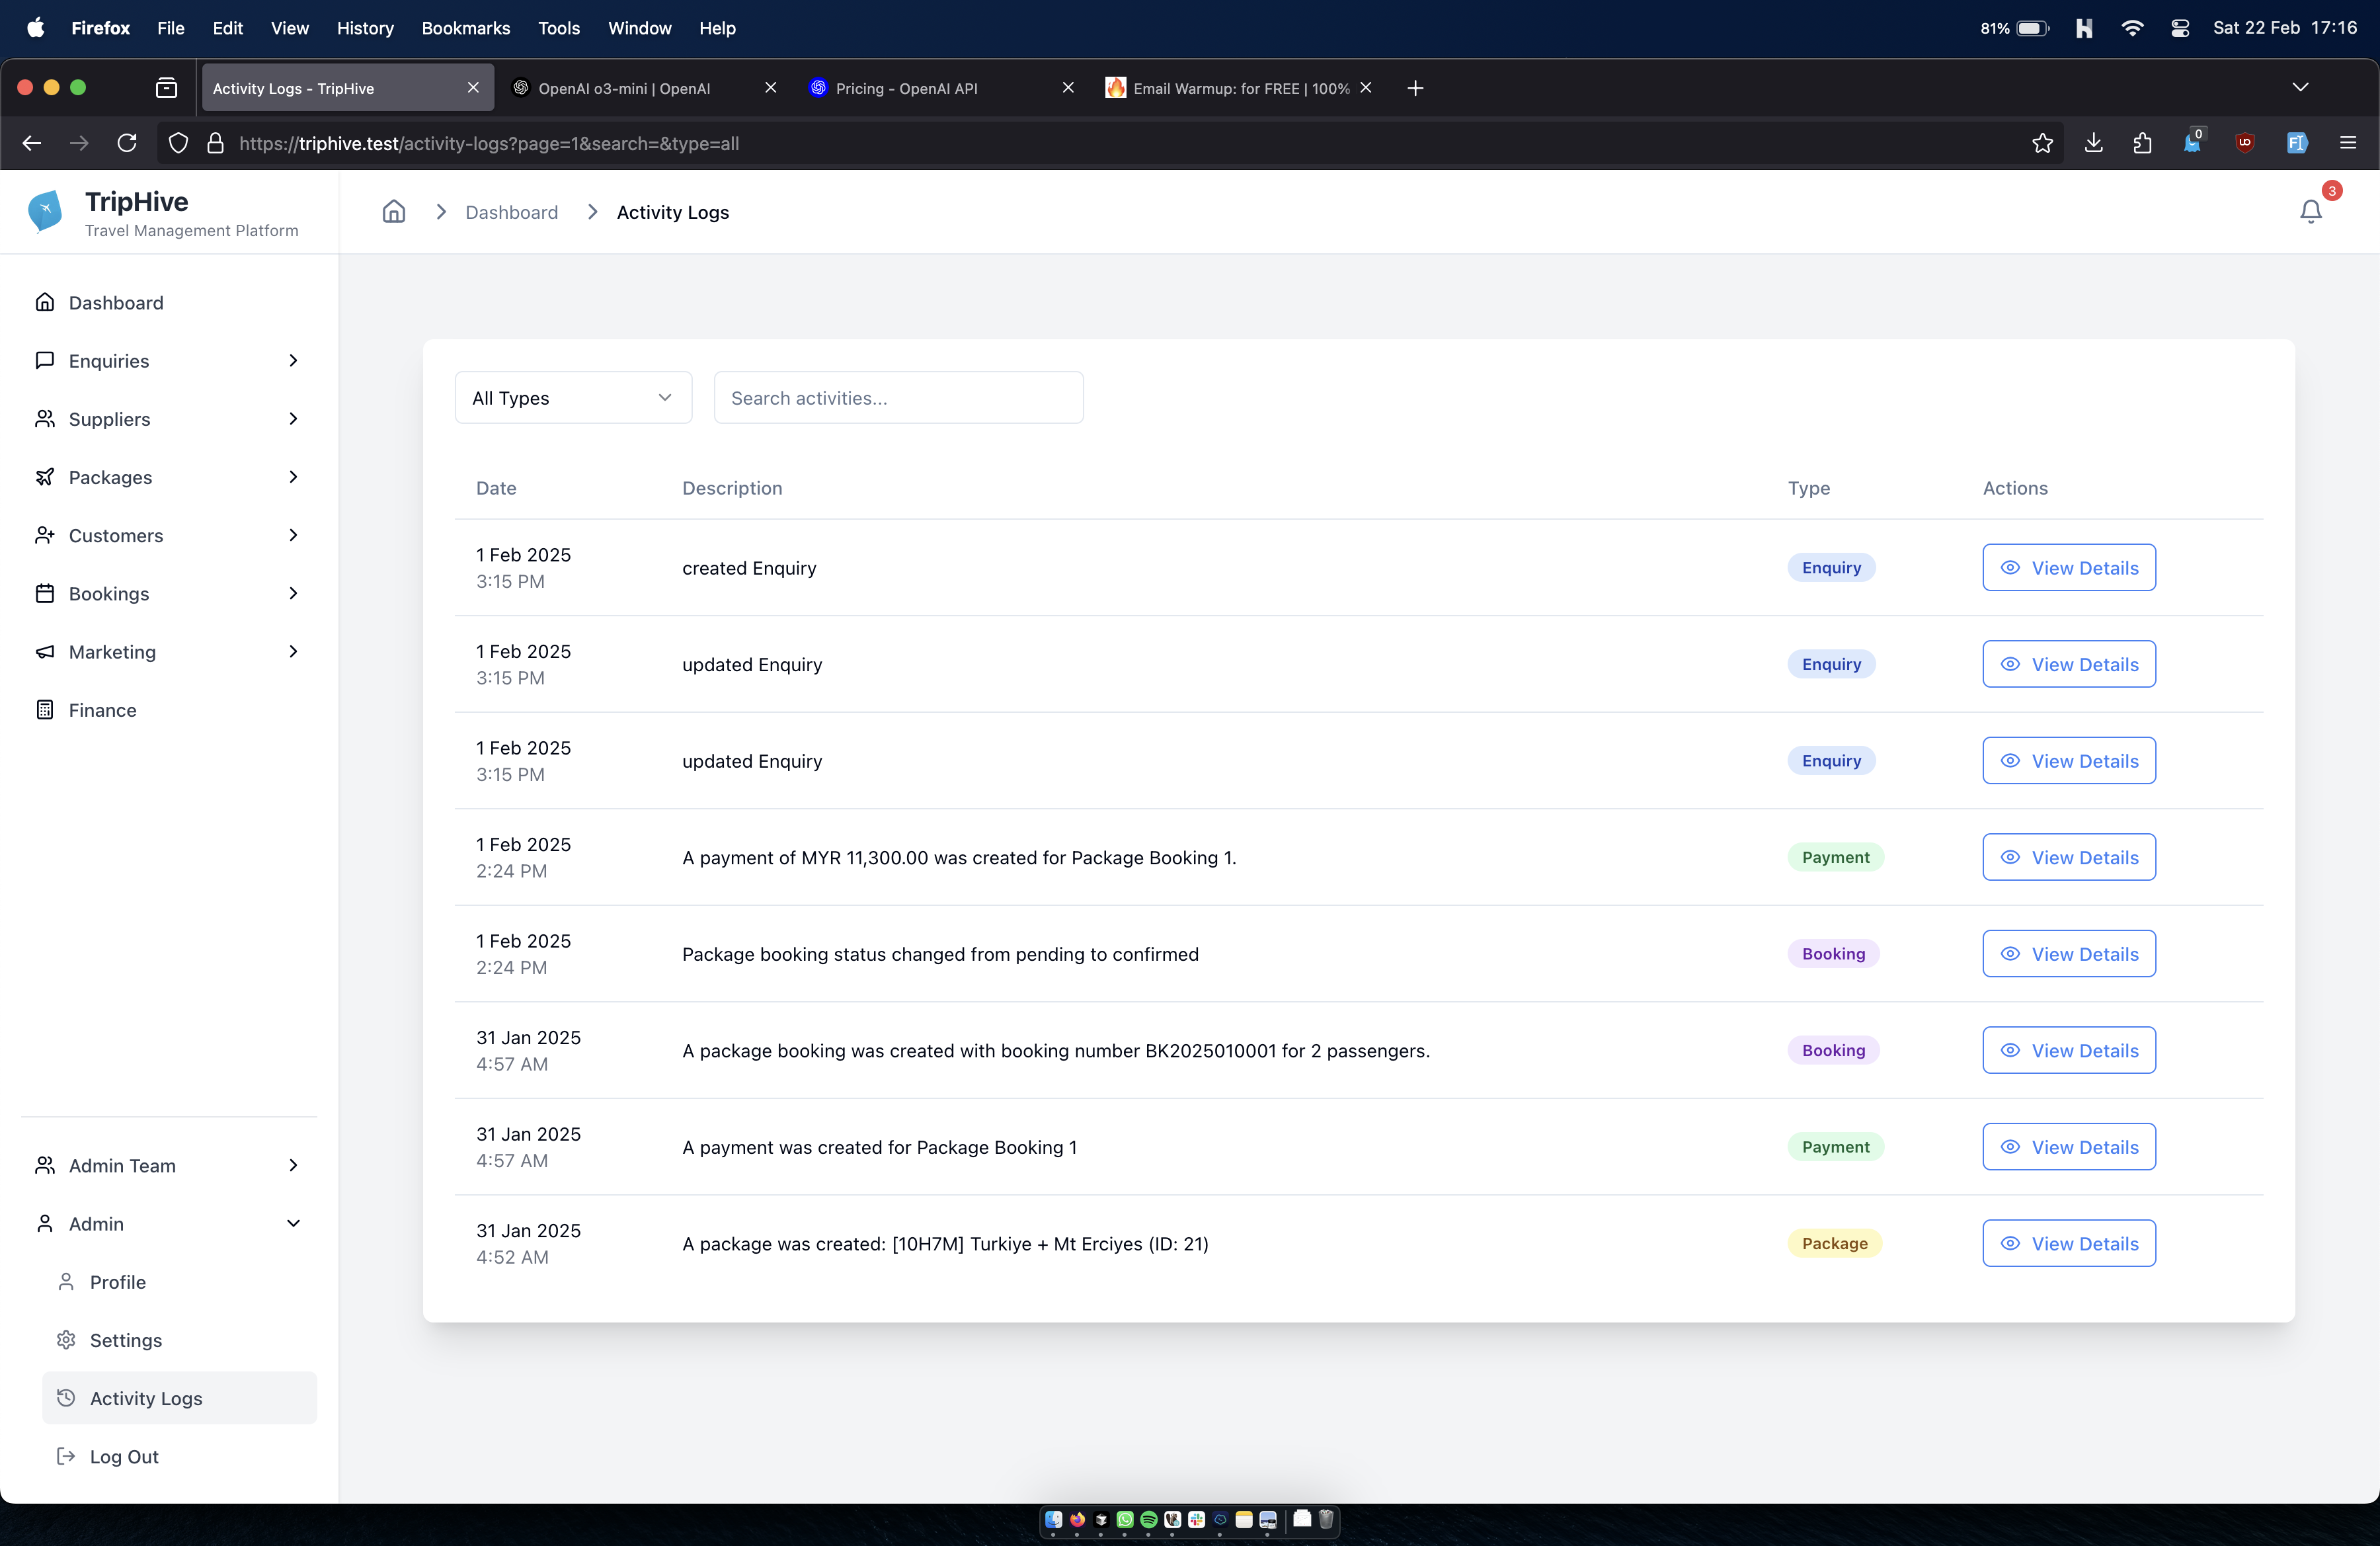List all tabs with the tab bar chevron

pos(2300,88)
